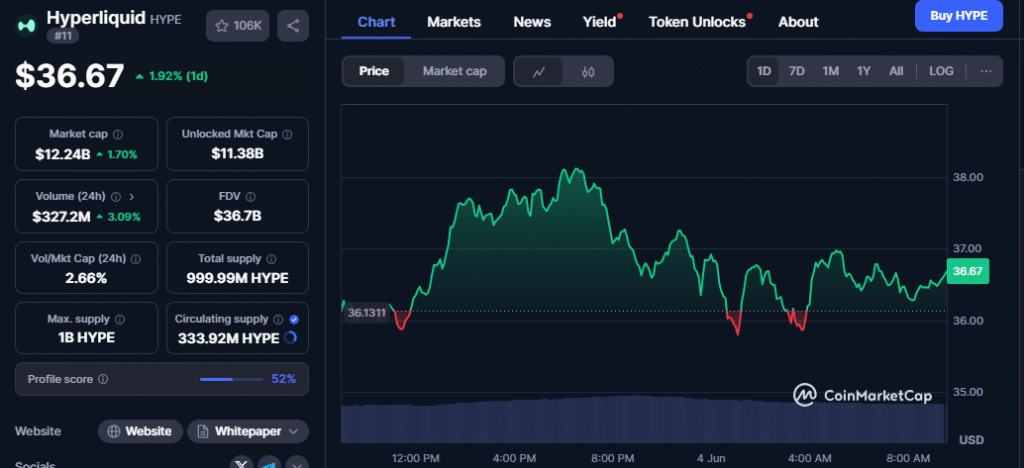This screenshot has width=1024, height=468.
Task: Show Volume (24h) info icon
Action: coord(116,196)
